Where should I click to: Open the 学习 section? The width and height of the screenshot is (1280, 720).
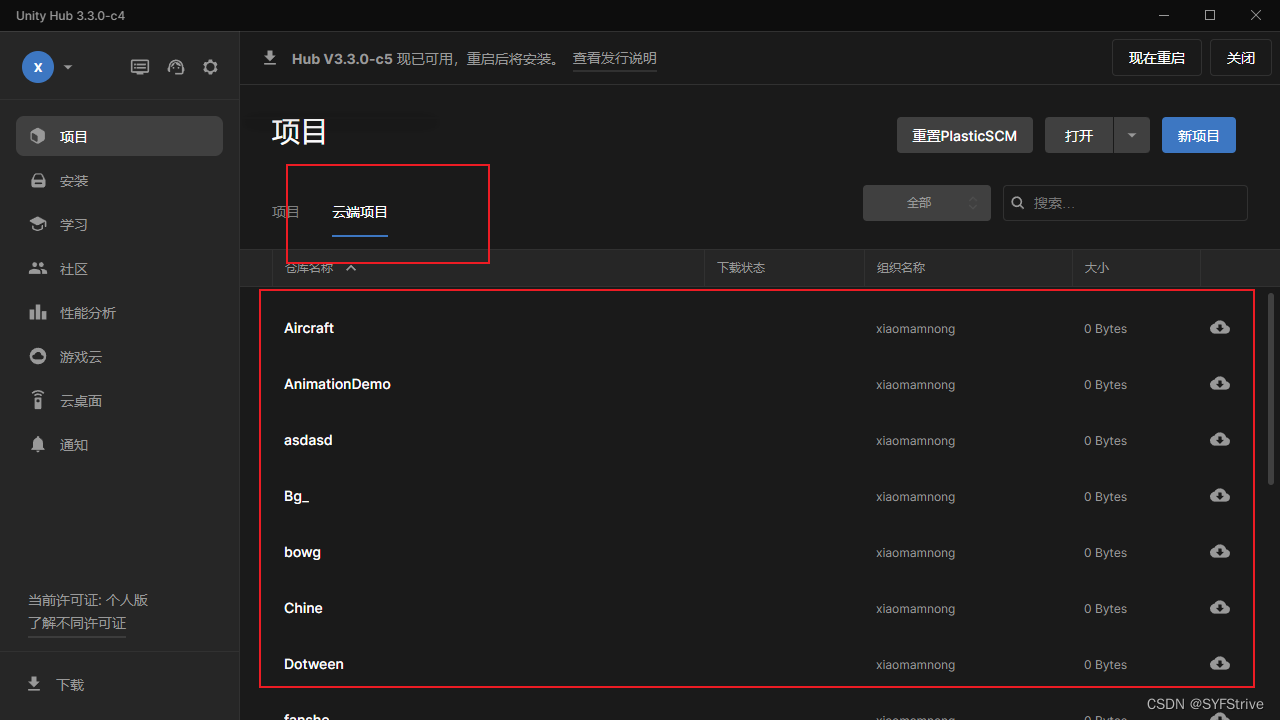pos(119,225)
